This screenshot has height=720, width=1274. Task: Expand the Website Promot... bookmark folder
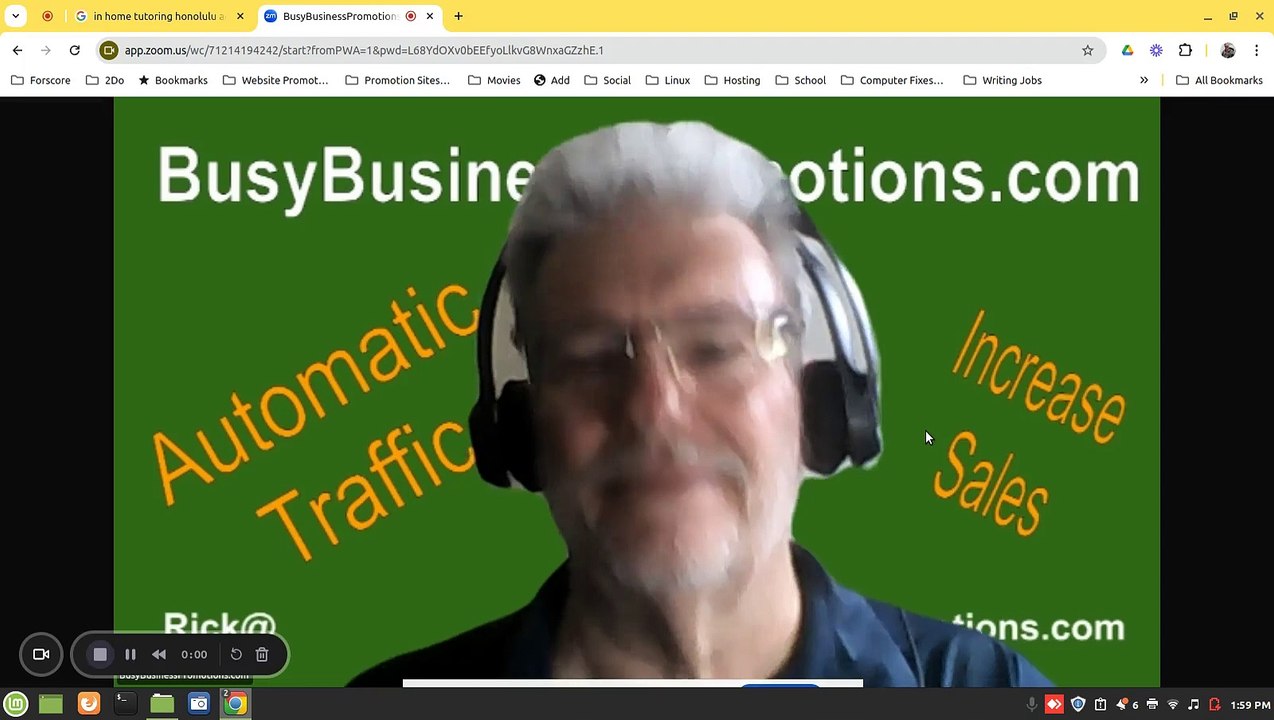(275, 80)
